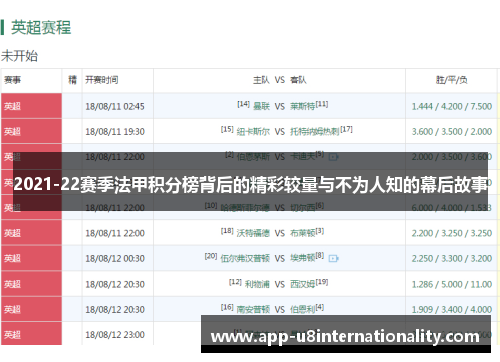Click the 英超 cell in the 利物浦 row

pyautogui.click(x=31, y=284)
